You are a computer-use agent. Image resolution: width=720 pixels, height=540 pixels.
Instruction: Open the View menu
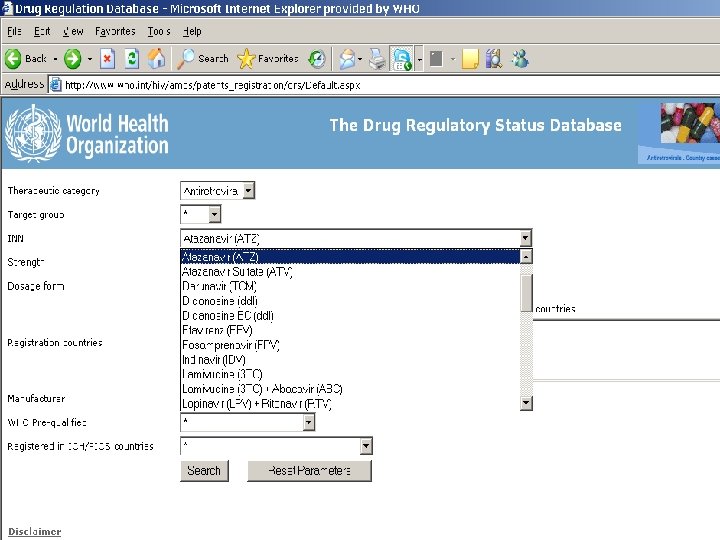[73, 31]
